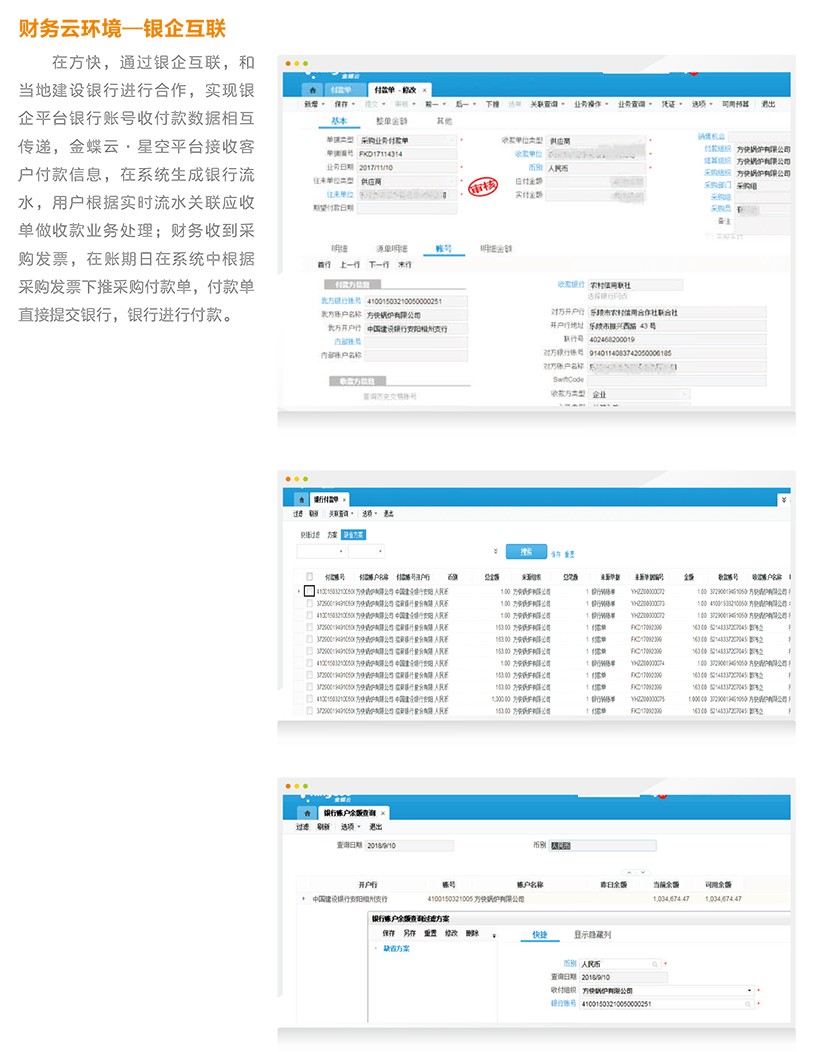Expand the 中国建设银行 row in balance table
Screen dimensions: 820x1052
(x=303, y=899)
